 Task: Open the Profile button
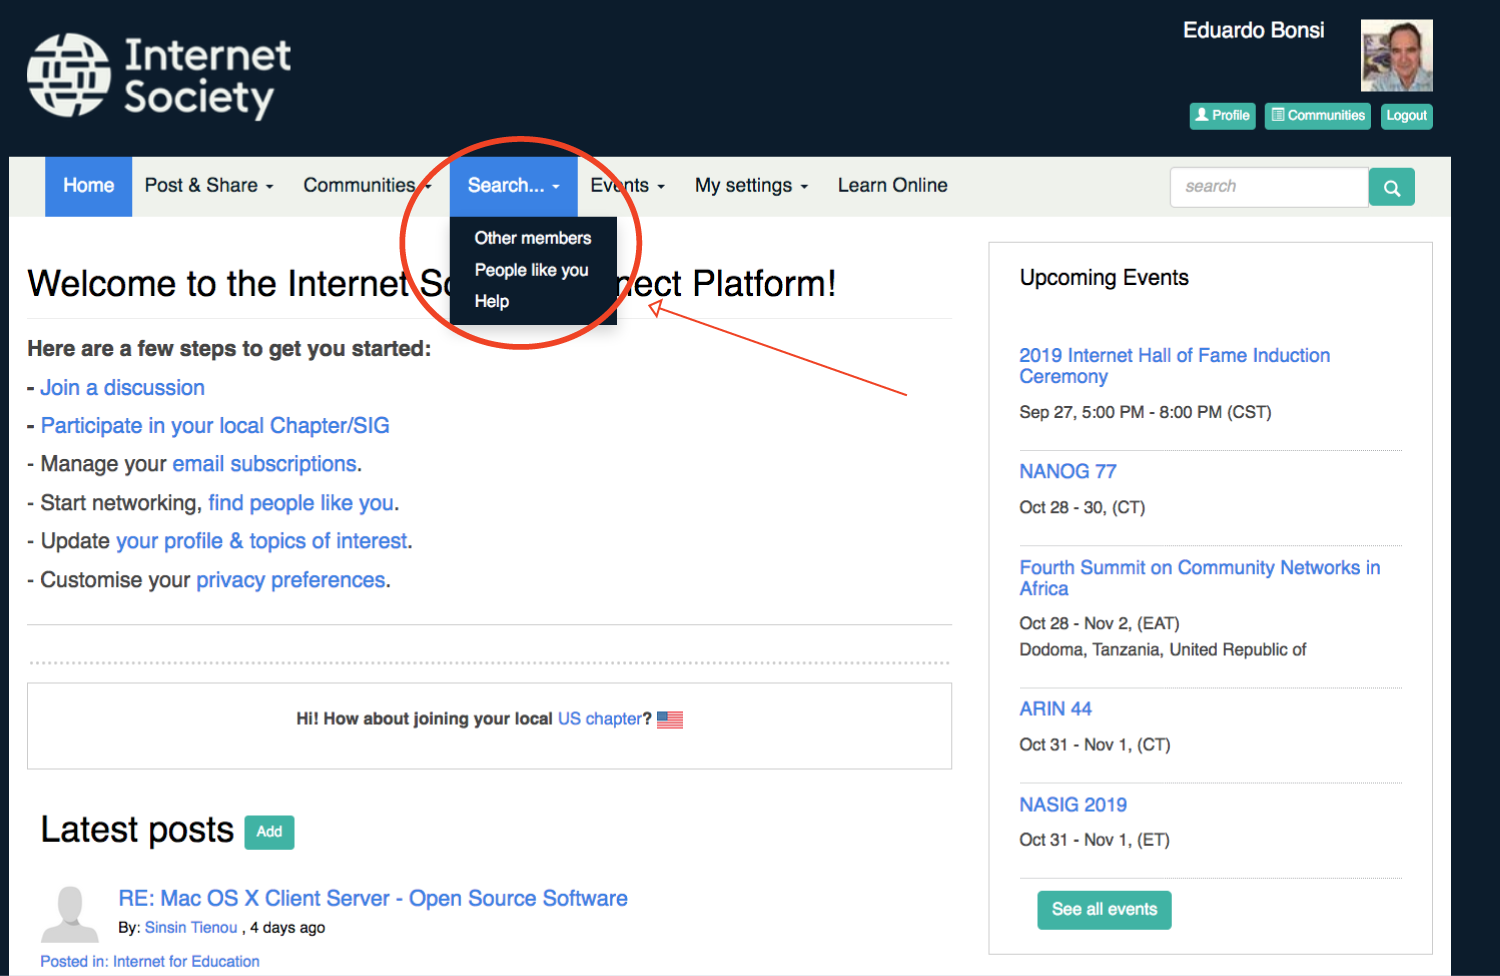click(x=1222, y=116)
